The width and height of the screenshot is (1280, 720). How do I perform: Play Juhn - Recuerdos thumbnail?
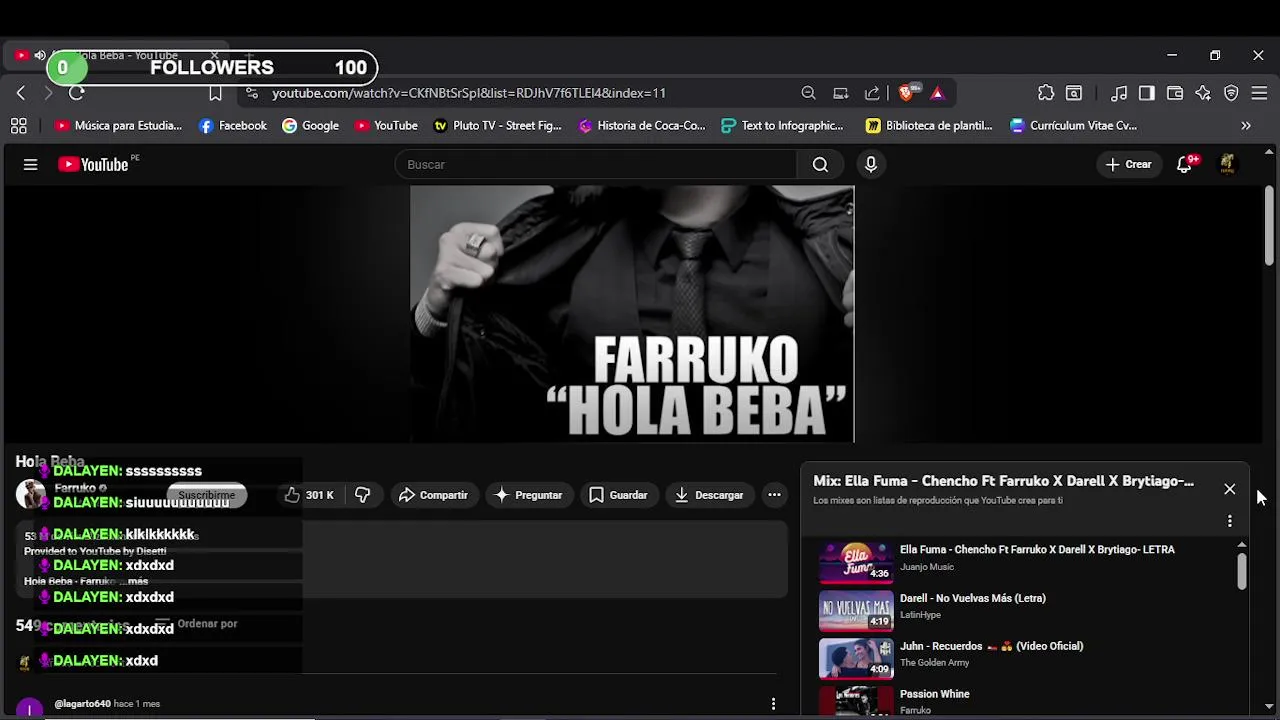[856, 658]
